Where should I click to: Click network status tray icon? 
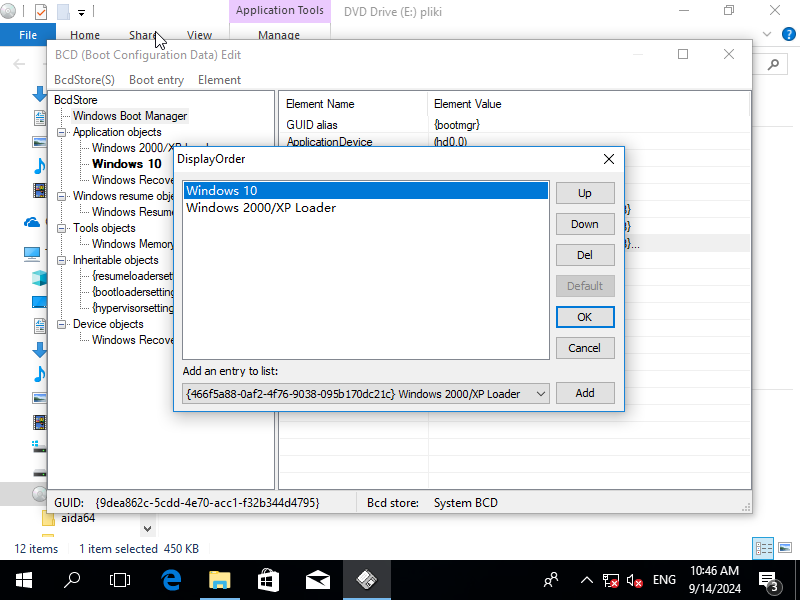click(611, 580)
